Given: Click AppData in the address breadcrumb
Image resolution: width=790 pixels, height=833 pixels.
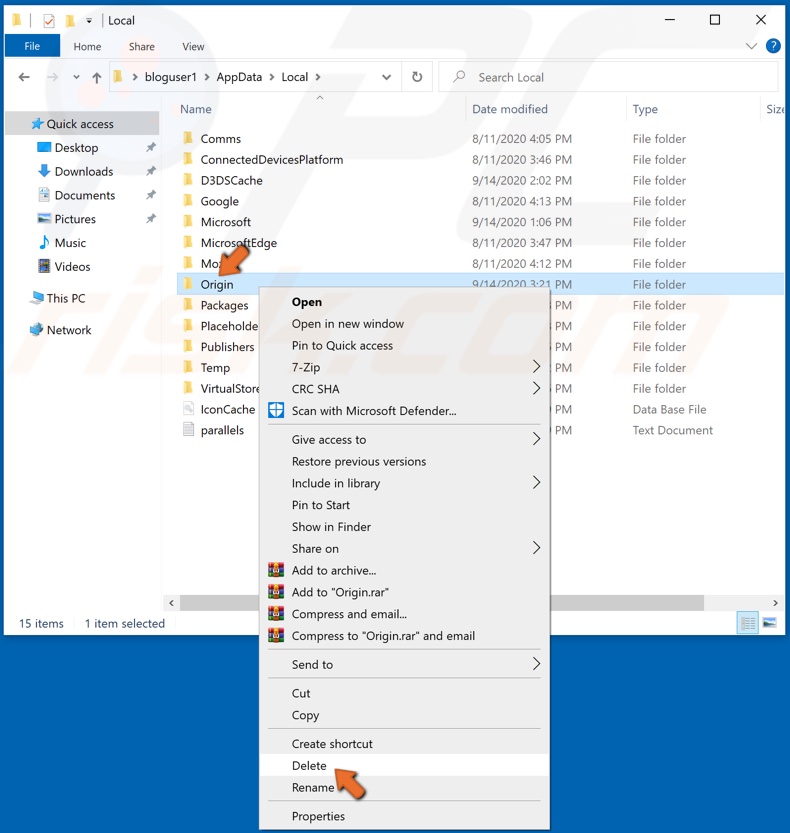Looking at the screenshot, I should (x=239, y=77).
